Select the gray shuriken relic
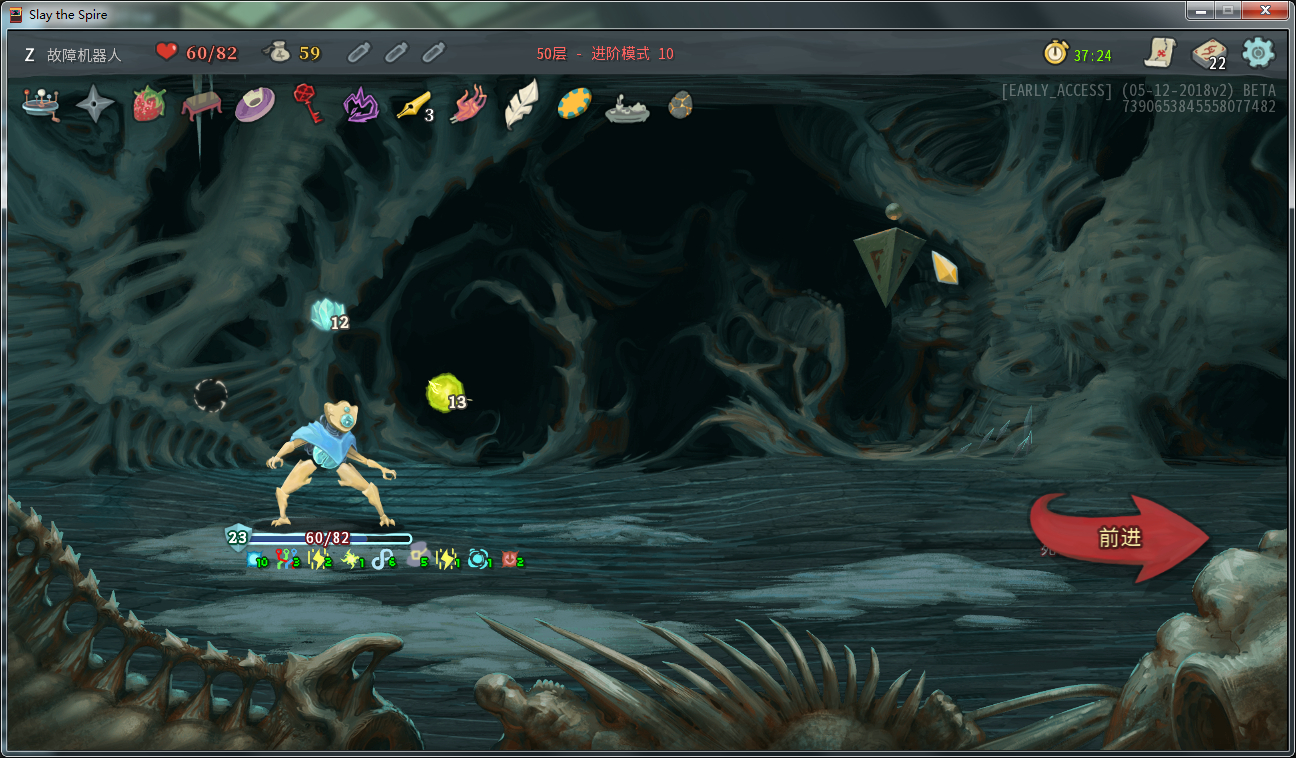Image resolution: width=1296 pixels, height=758 pixels. click(x=95, y=103)
